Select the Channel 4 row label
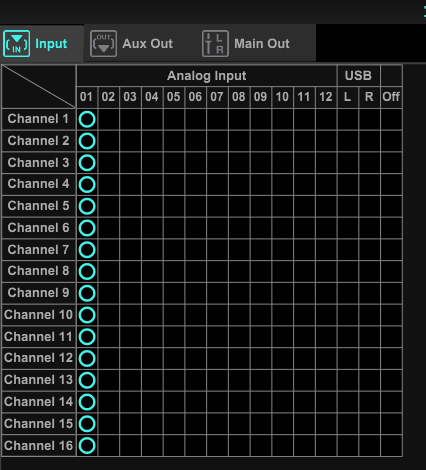This screenshot has width=426, height=470. pos(39,184)
